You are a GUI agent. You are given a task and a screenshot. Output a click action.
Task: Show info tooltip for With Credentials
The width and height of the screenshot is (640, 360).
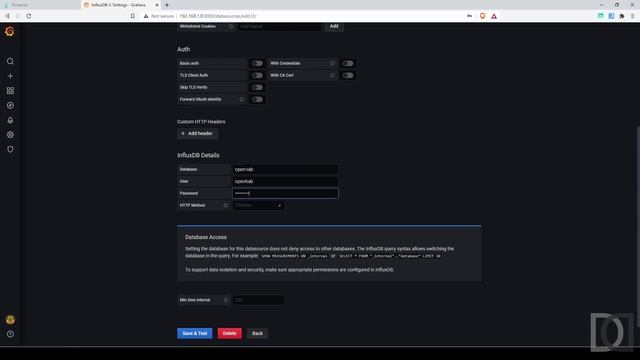(x=332, y=63)
